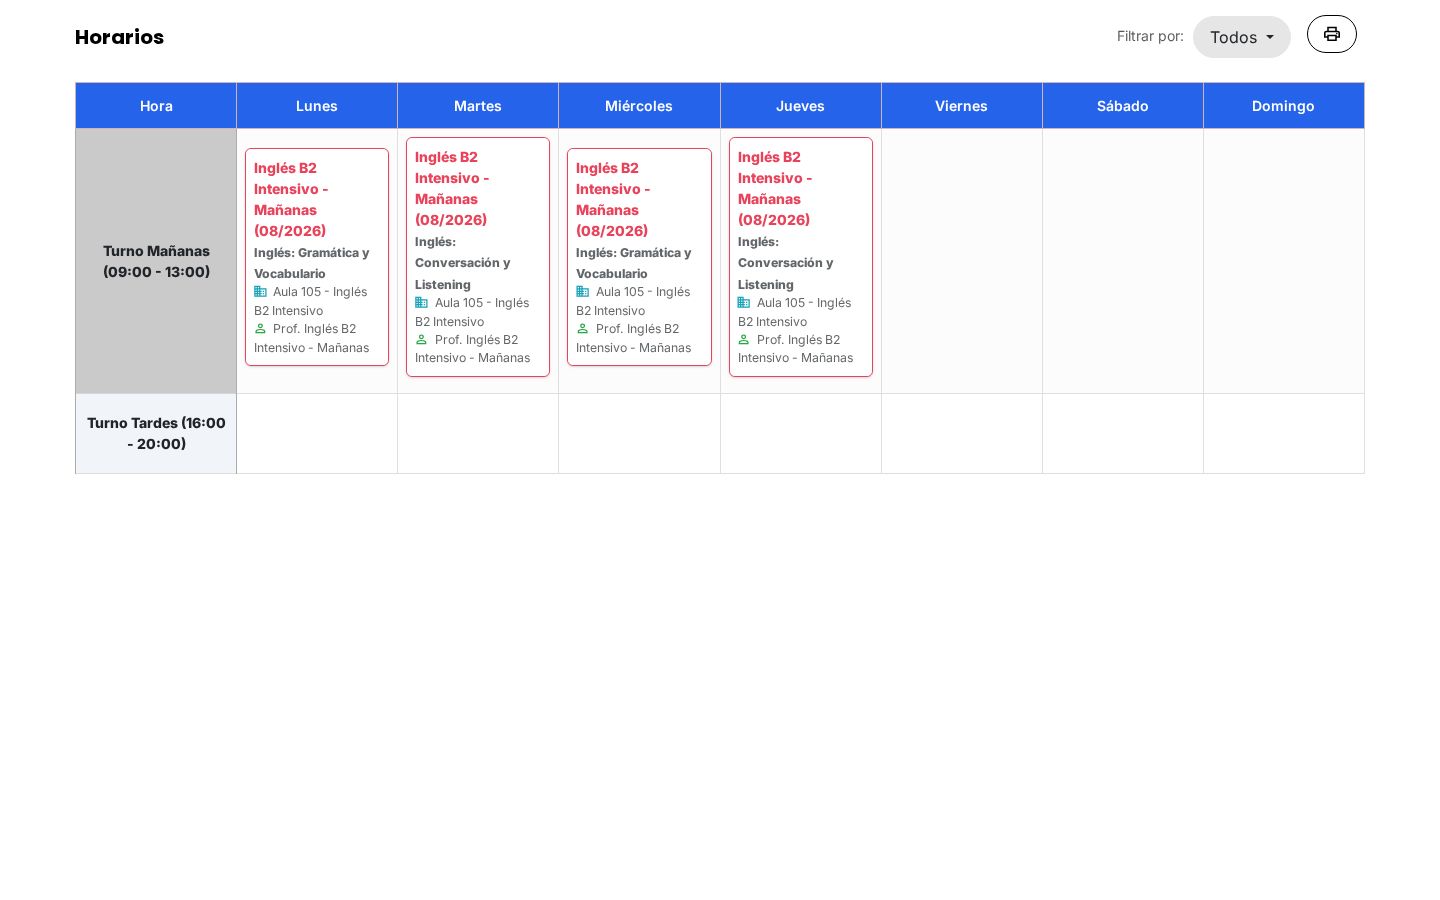The width and height of the screenshot is (1440, 900).
Task: Open Miércoles Inglés B2 Intensivo class title
Action: click(x=613, y=199)
